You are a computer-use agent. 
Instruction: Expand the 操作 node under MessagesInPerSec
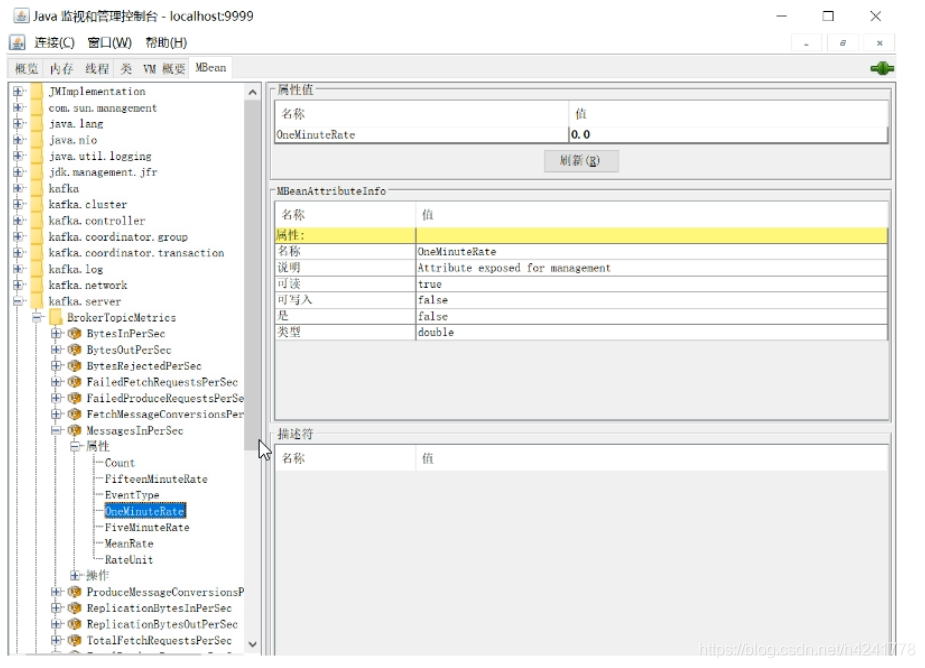[x=74, y=575]
